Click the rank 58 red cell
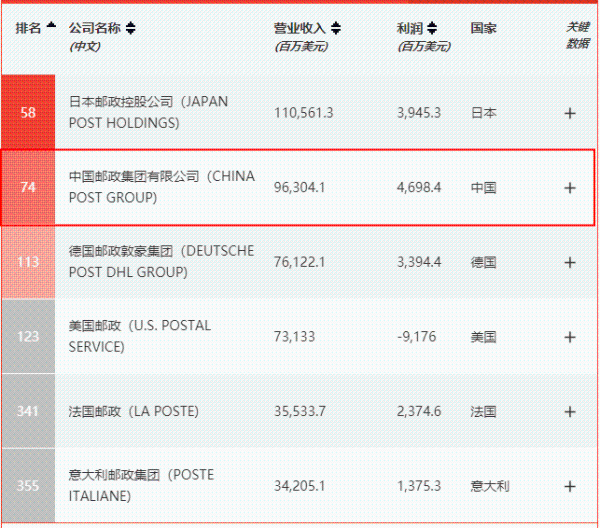 (28, 113)
